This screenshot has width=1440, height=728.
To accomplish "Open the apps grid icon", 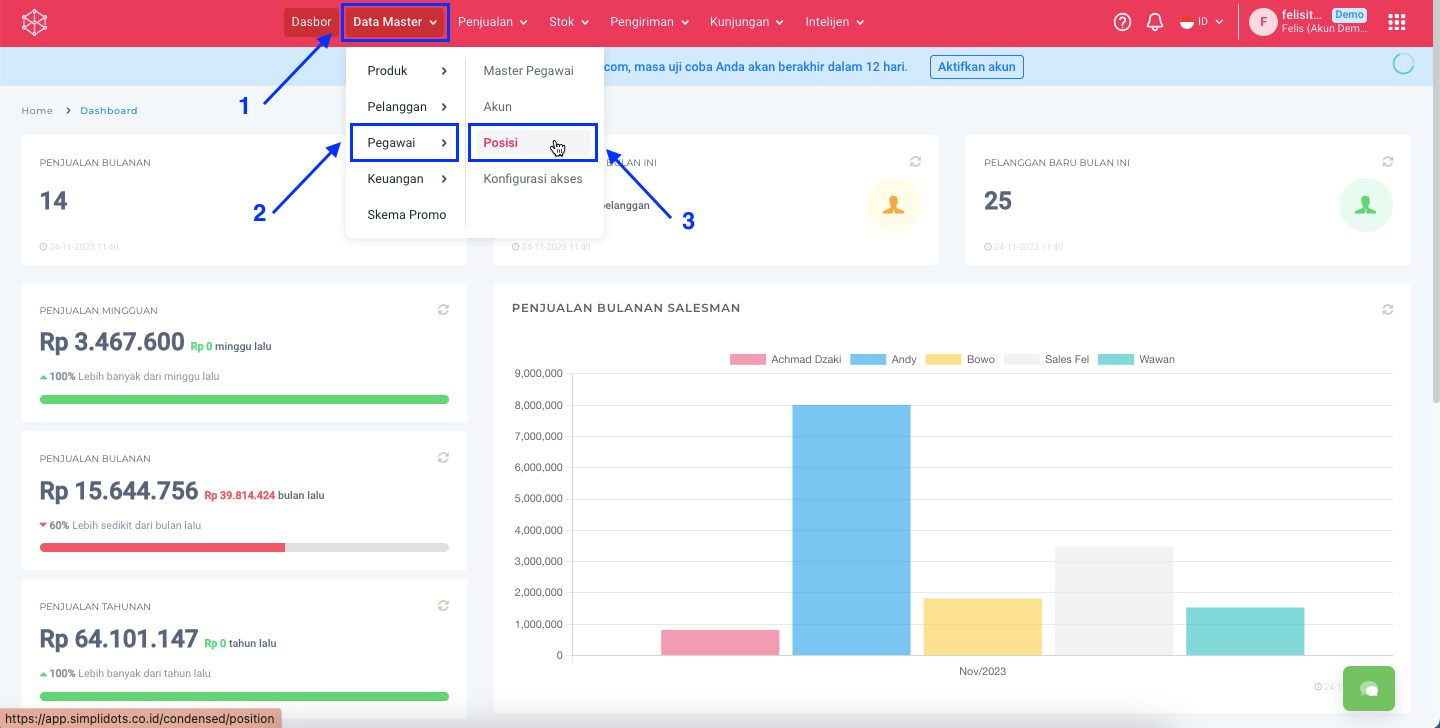I will [1397, 22].
